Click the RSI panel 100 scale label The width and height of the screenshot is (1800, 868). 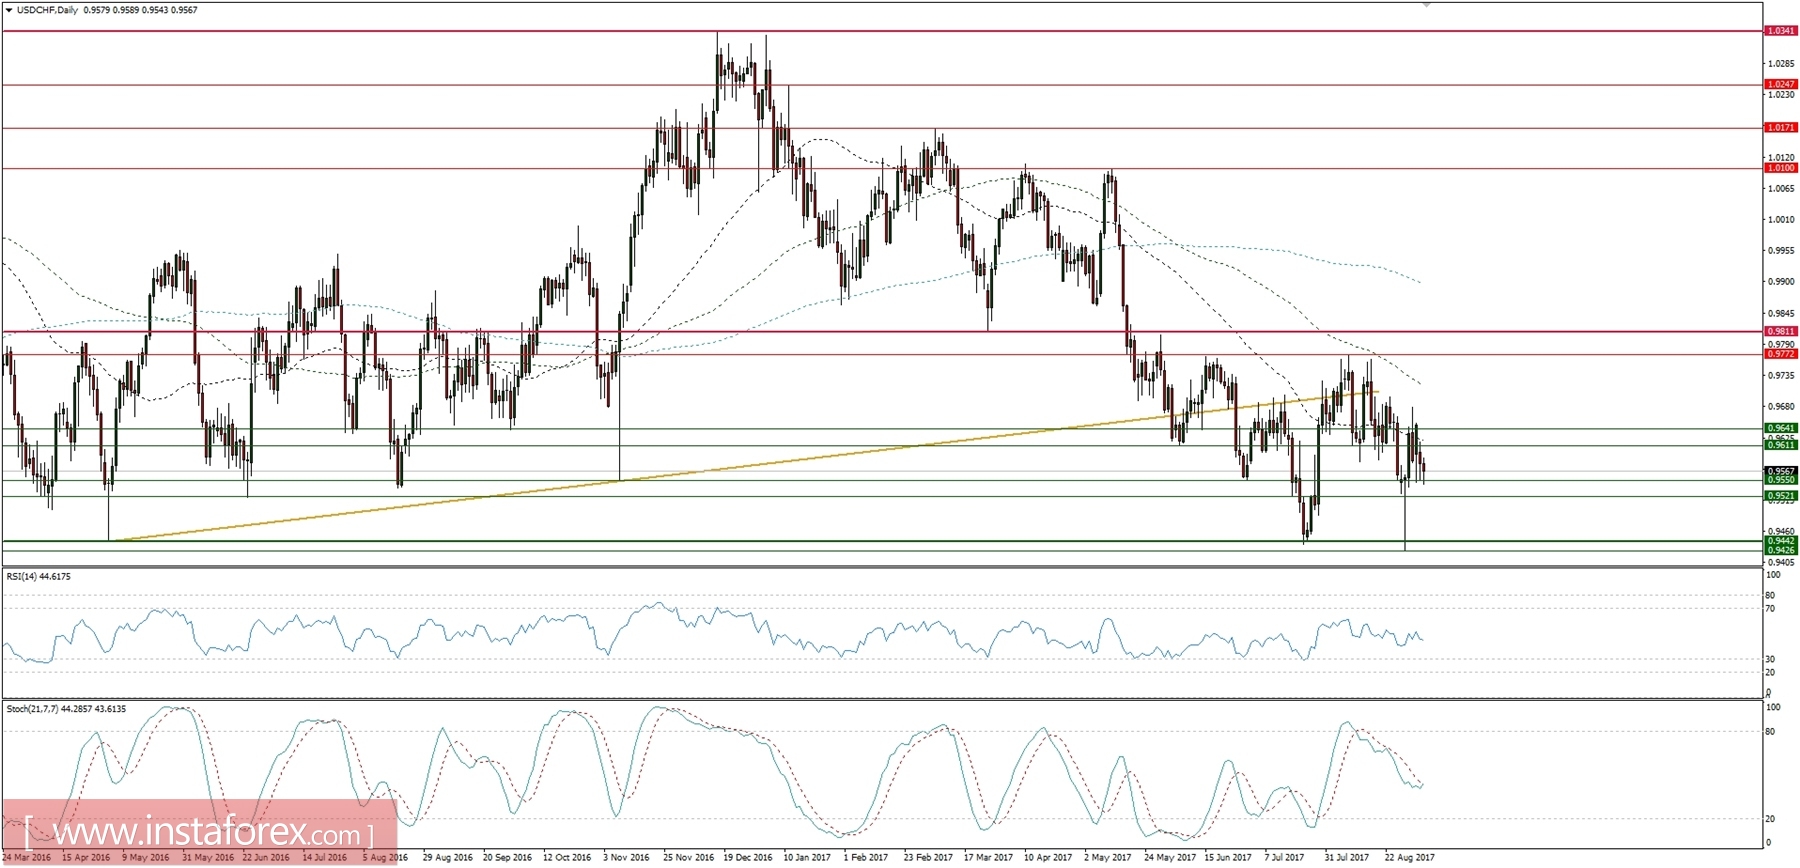[x=1774, y=576]
